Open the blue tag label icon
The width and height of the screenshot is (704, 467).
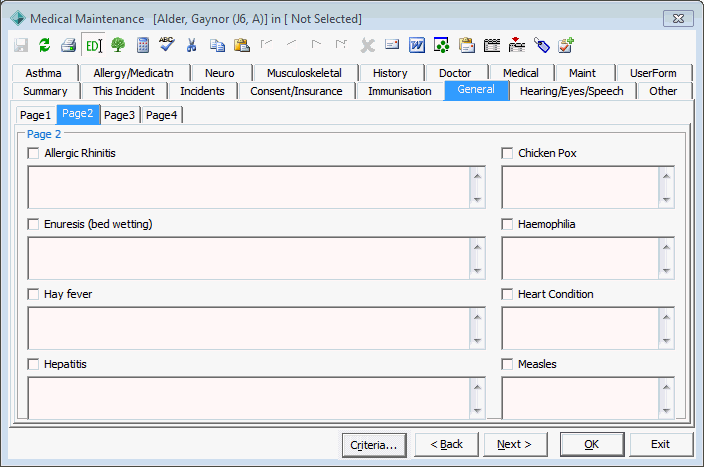click(x=542, y=45)
